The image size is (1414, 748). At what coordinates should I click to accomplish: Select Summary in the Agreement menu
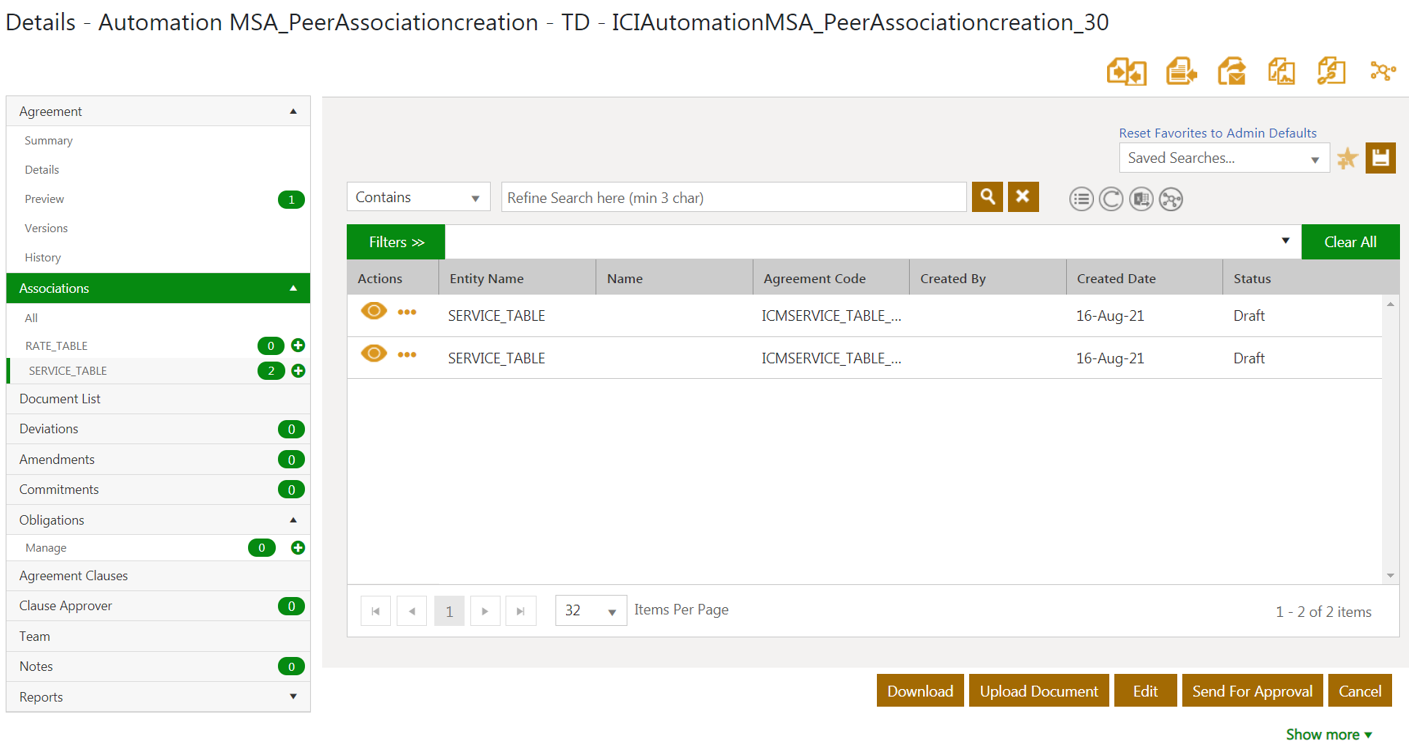point(49,141)
